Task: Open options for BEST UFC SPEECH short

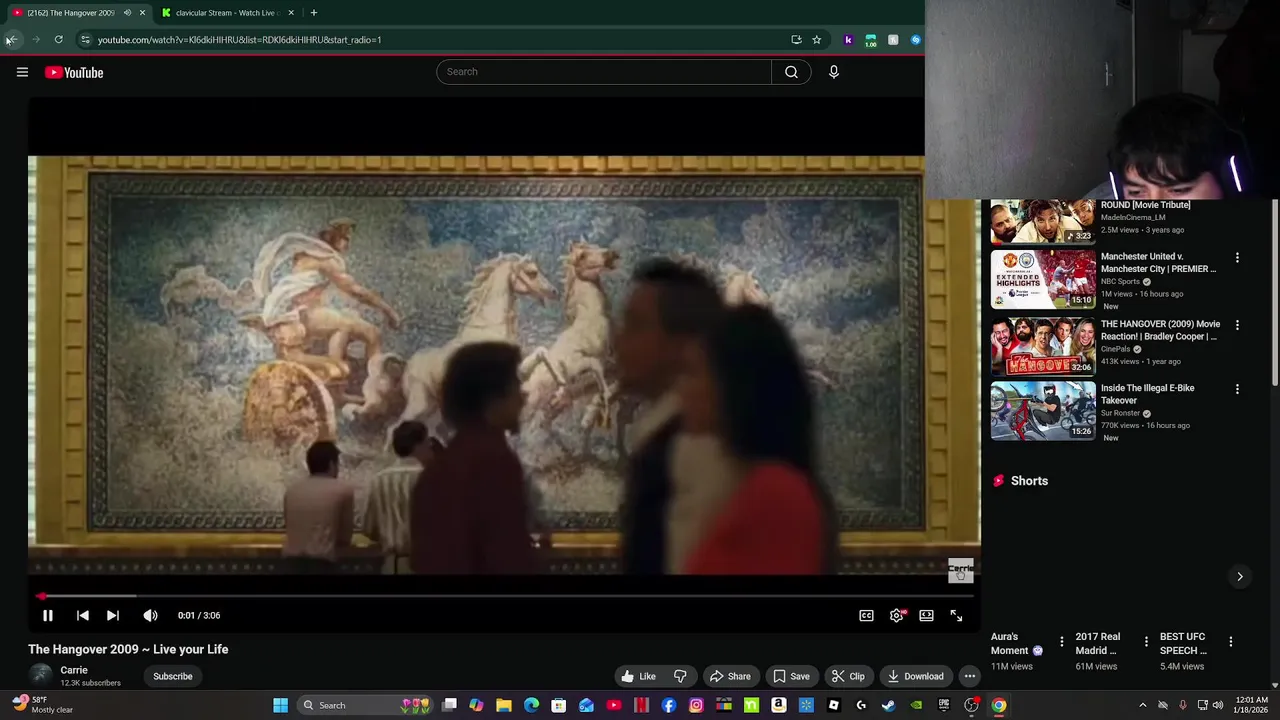Action: click(1231, 642)
